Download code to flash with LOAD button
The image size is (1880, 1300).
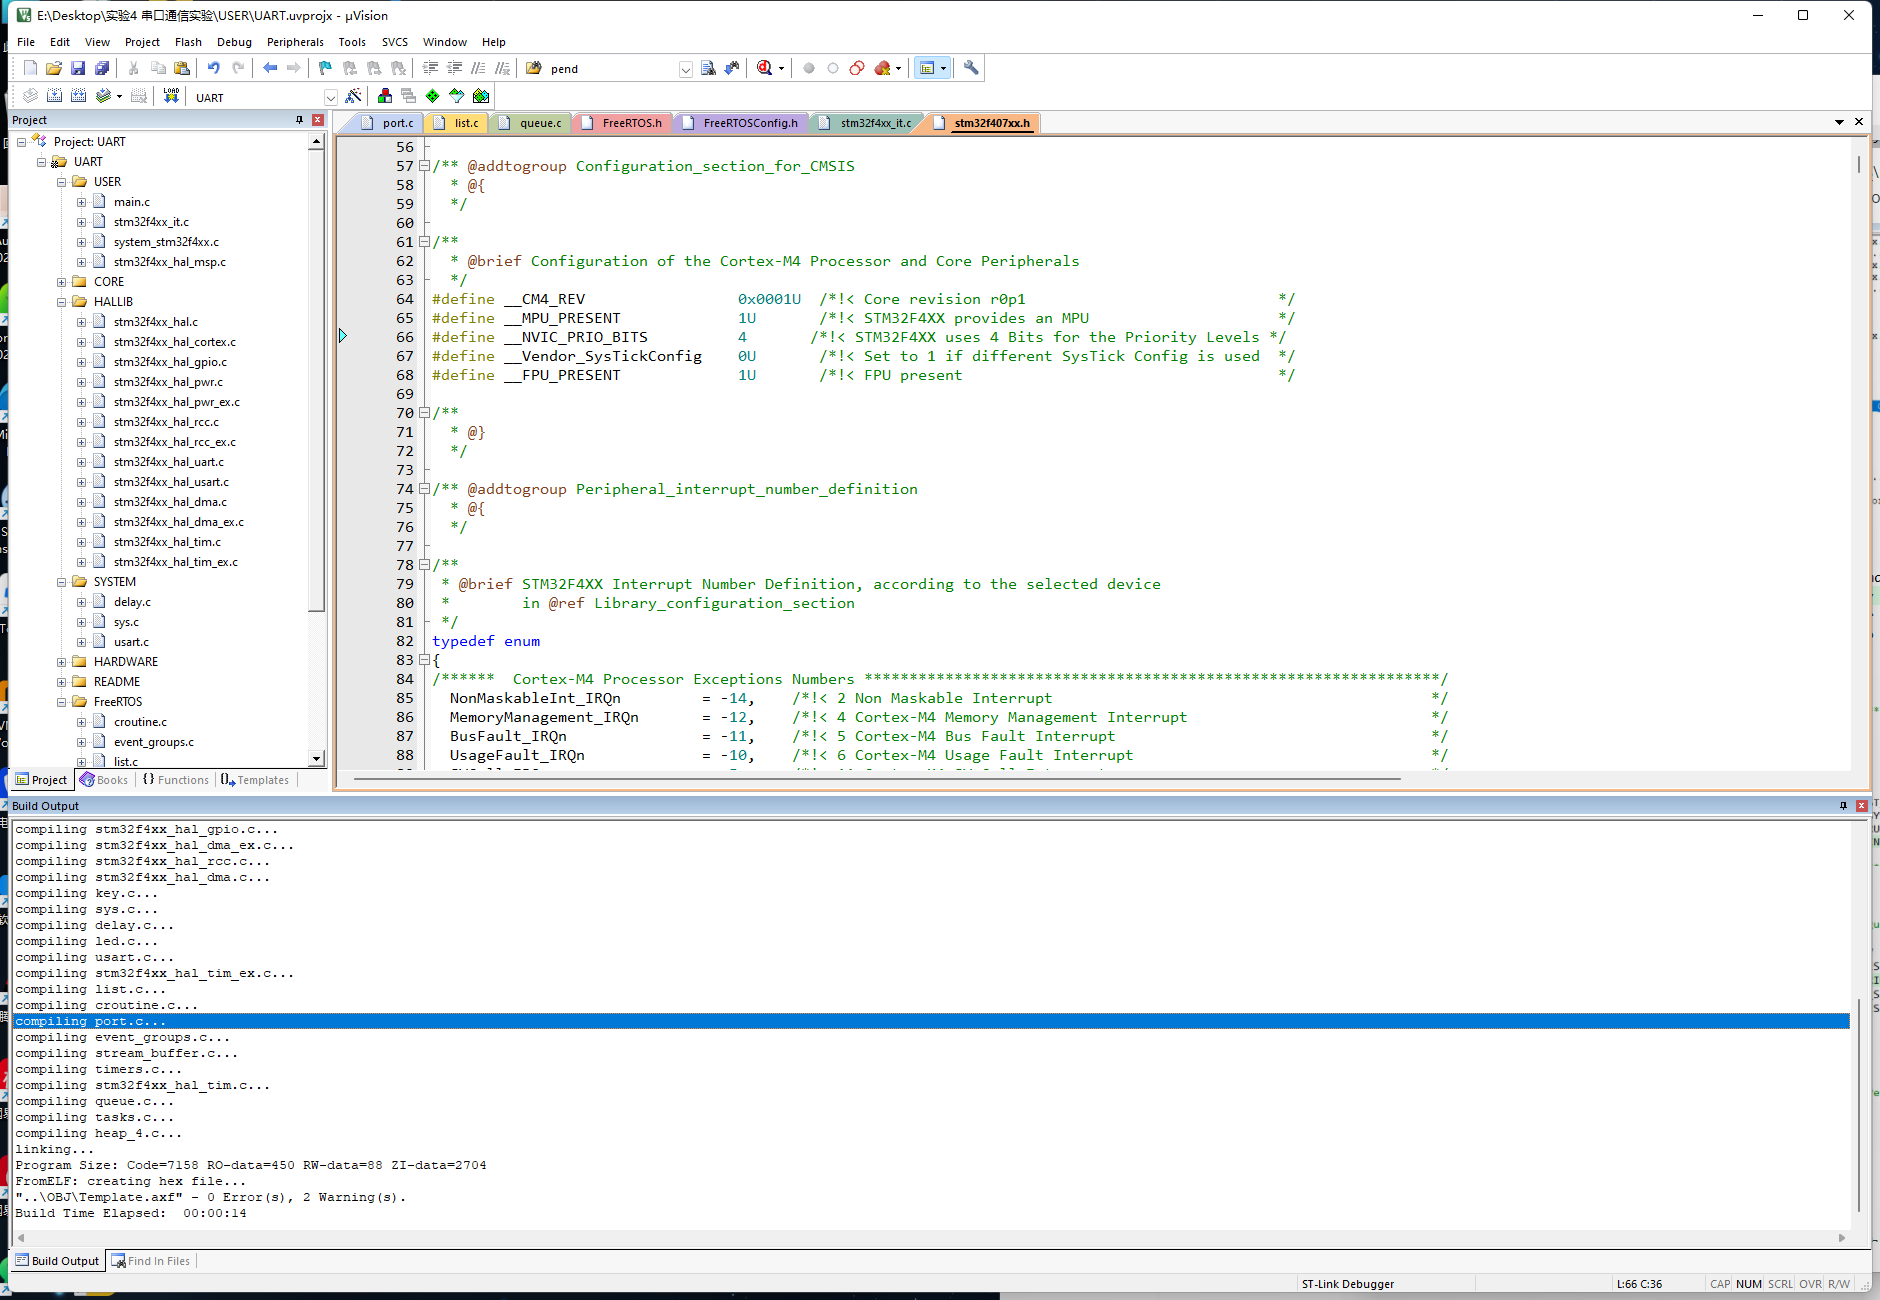171,96
